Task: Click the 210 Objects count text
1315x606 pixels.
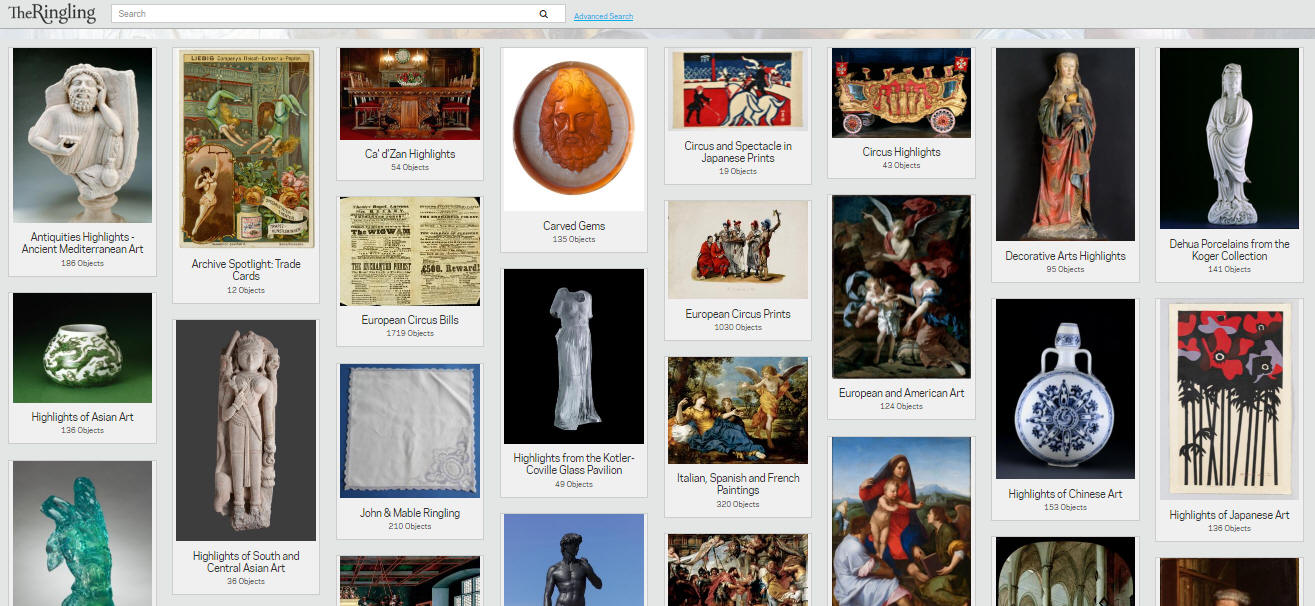Action: pyautogui.click(x=410, y=526)
